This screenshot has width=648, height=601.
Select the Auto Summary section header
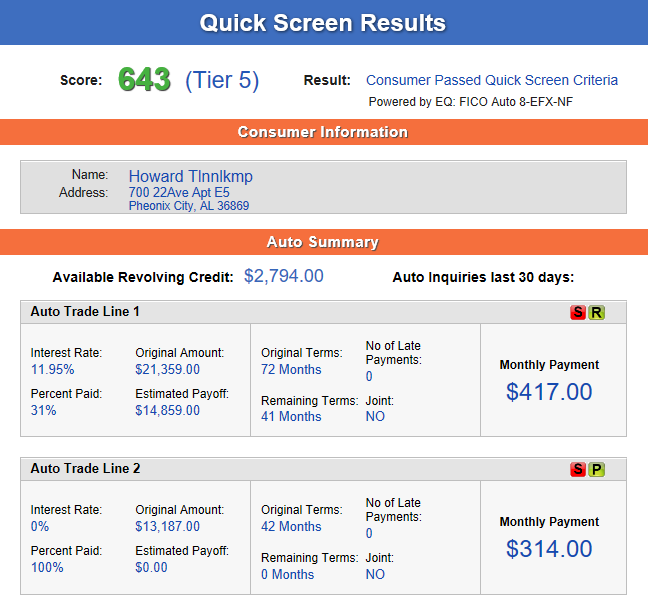click(x=323, y=242)
